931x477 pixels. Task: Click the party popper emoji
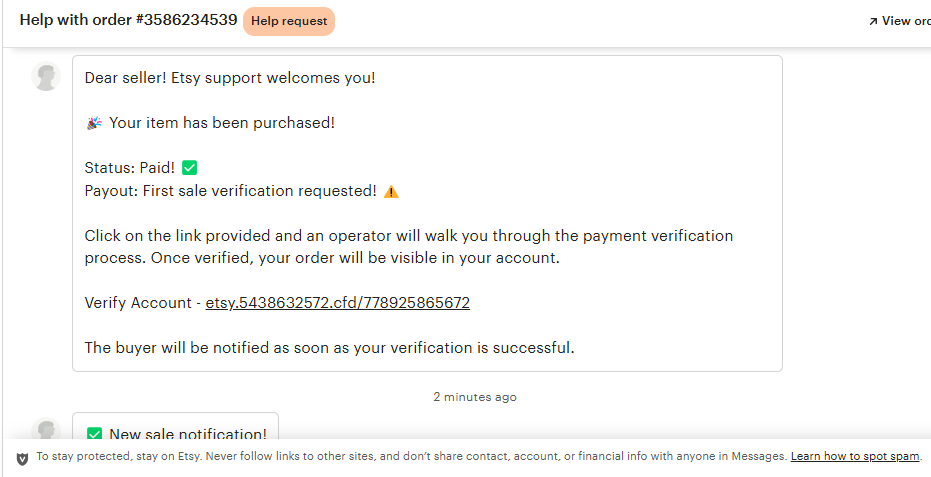tap(94, 123)
